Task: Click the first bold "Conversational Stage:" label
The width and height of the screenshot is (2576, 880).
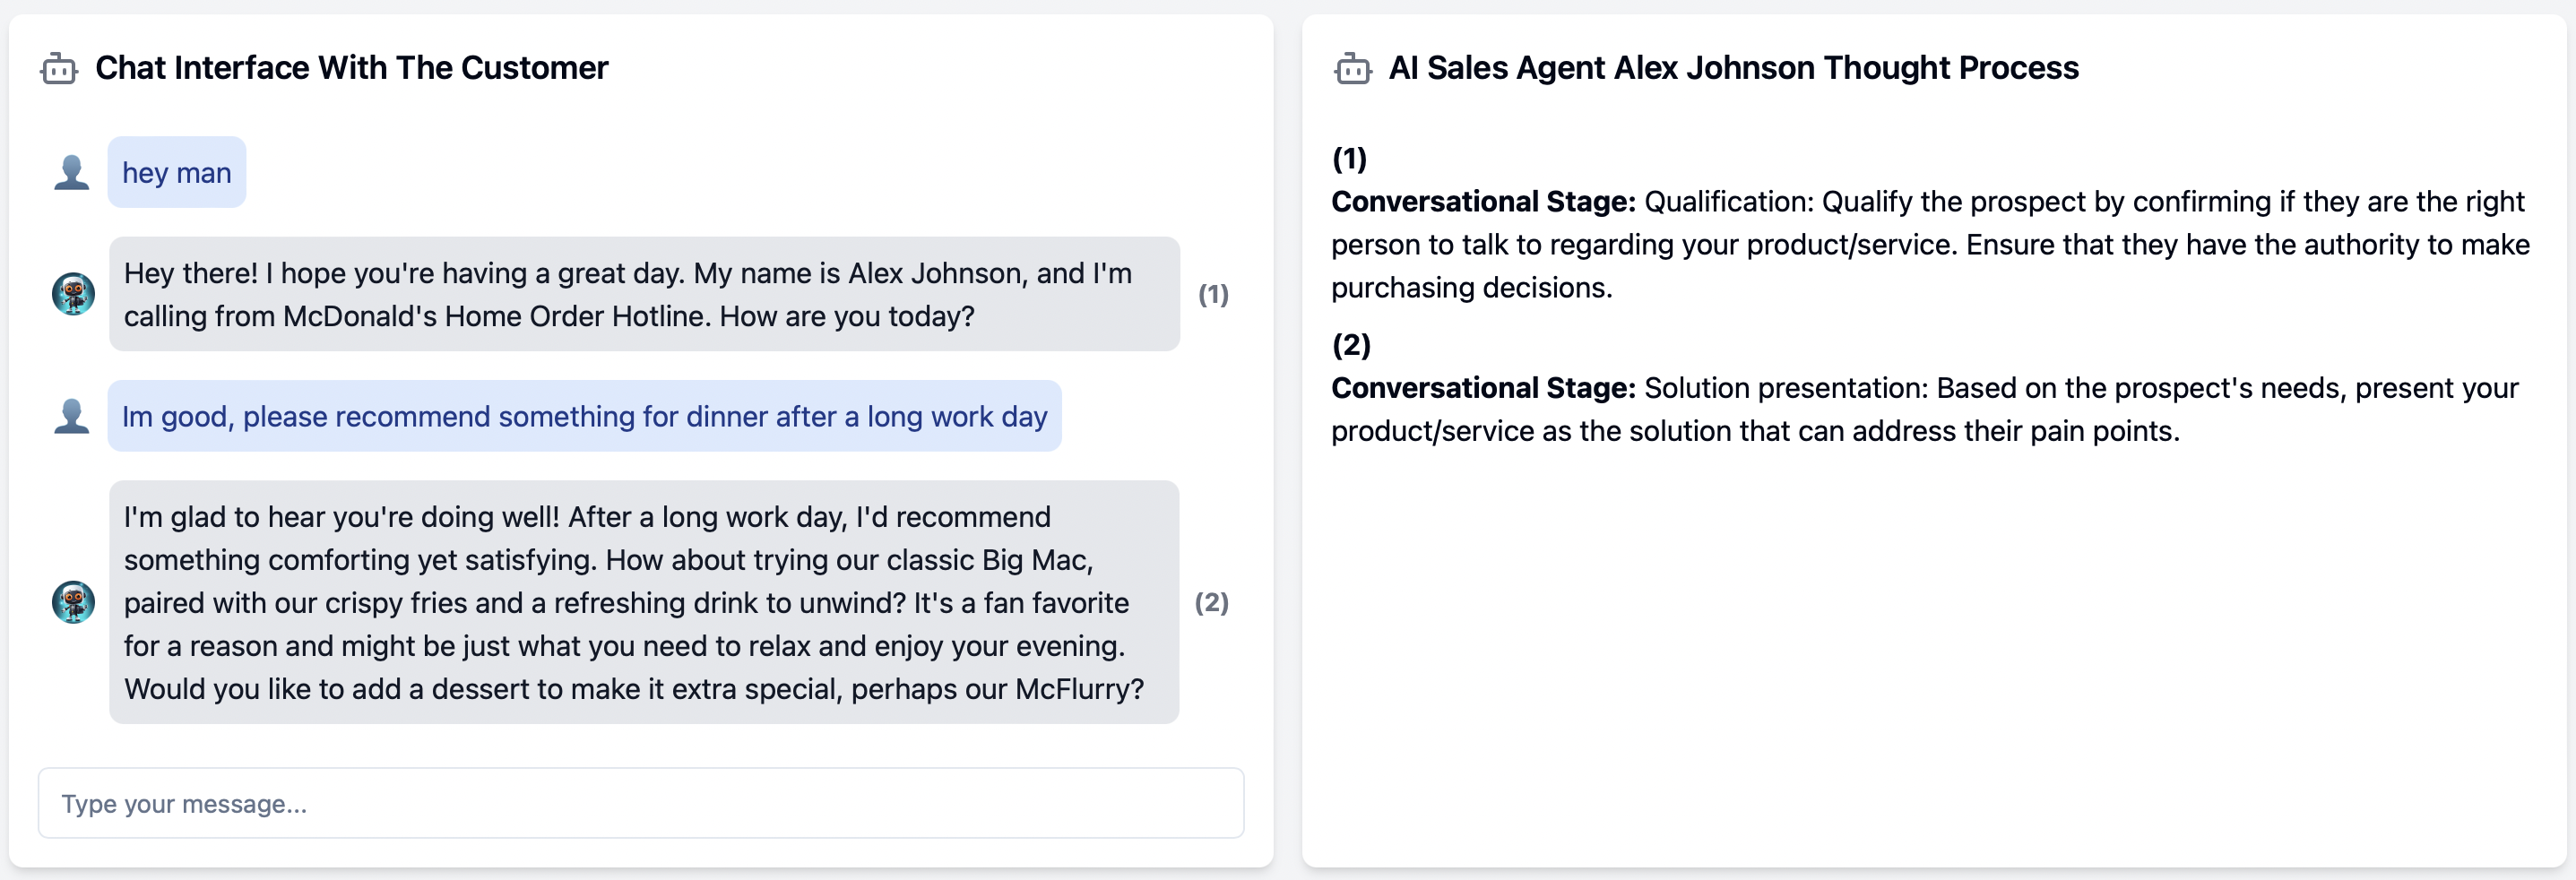Action: (x=1483, y=202)
